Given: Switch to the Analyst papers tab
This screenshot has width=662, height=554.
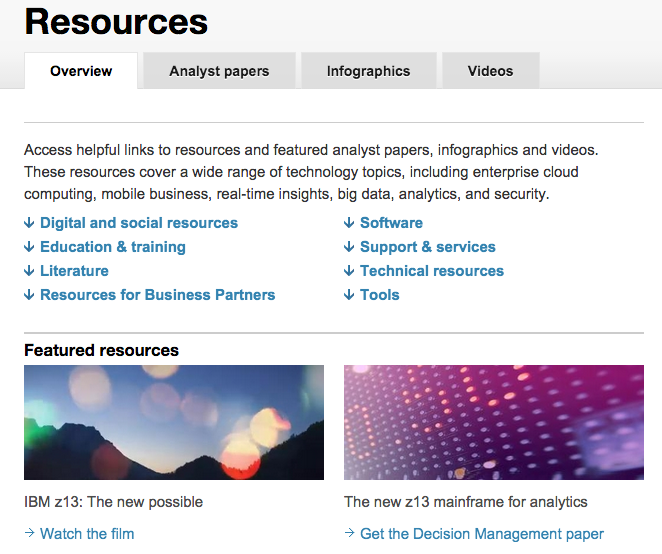Looking at the screenshot, I should tap(219, 71).
